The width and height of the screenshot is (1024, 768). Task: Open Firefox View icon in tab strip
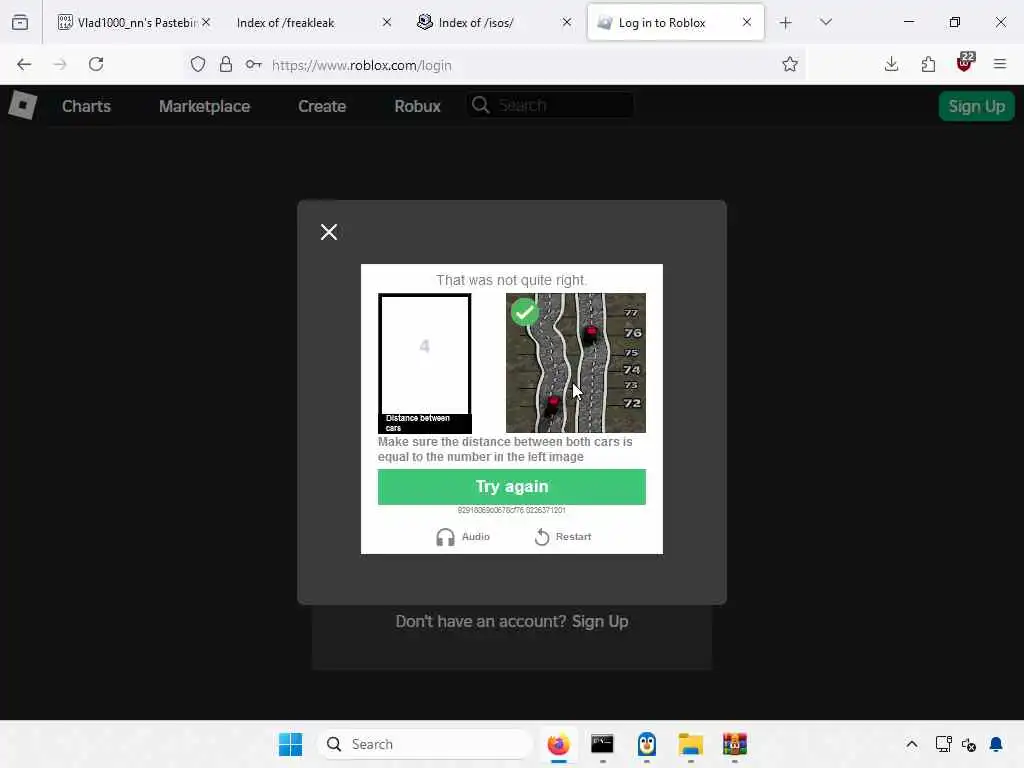20,22
